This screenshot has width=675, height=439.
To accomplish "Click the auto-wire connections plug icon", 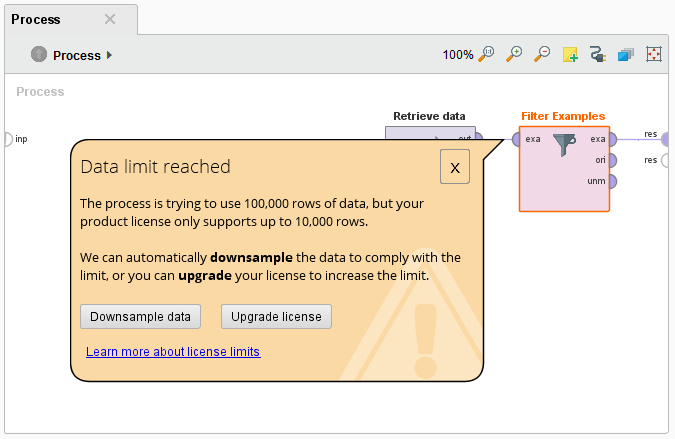I will pos(598,55).
